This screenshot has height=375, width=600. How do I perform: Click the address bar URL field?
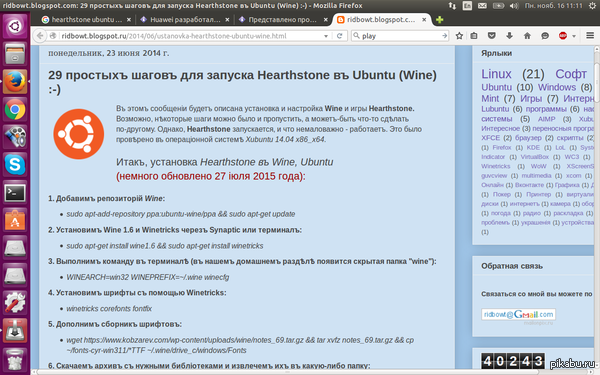191,36
